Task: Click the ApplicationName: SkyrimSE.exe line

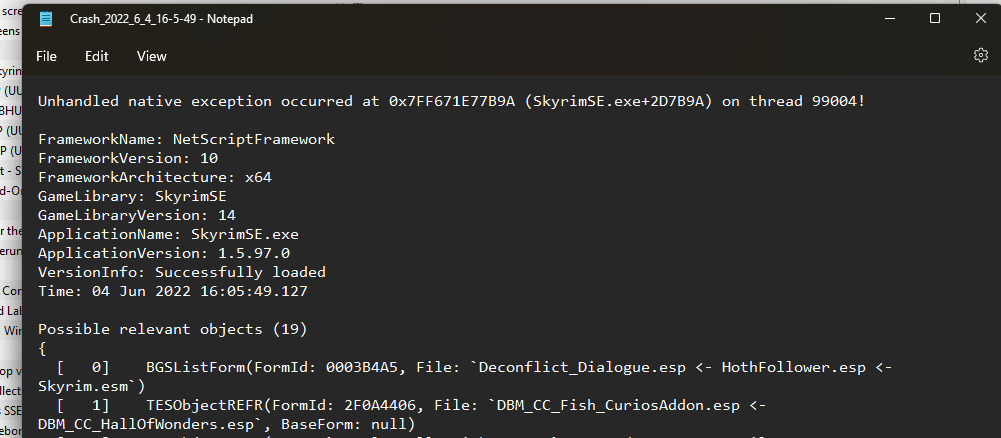Action: pyautogui.click(x=168, y=234)
